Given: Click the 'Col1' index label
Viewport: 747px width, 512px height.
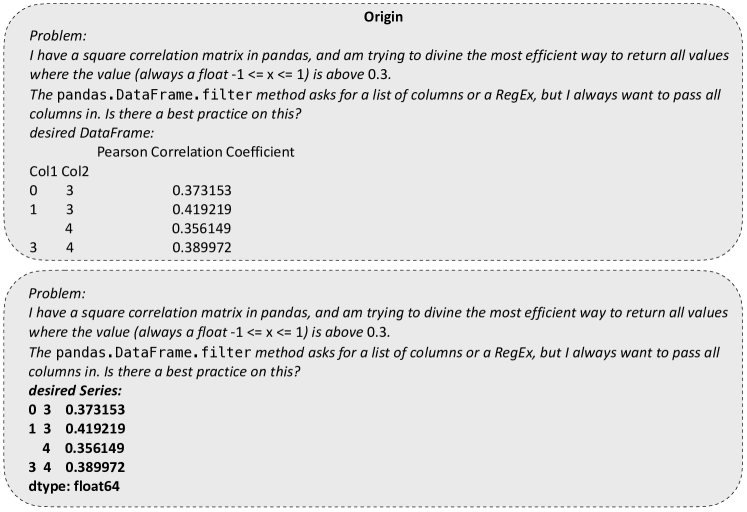Looking at the screenshot, I should click(x=43, y=171).
